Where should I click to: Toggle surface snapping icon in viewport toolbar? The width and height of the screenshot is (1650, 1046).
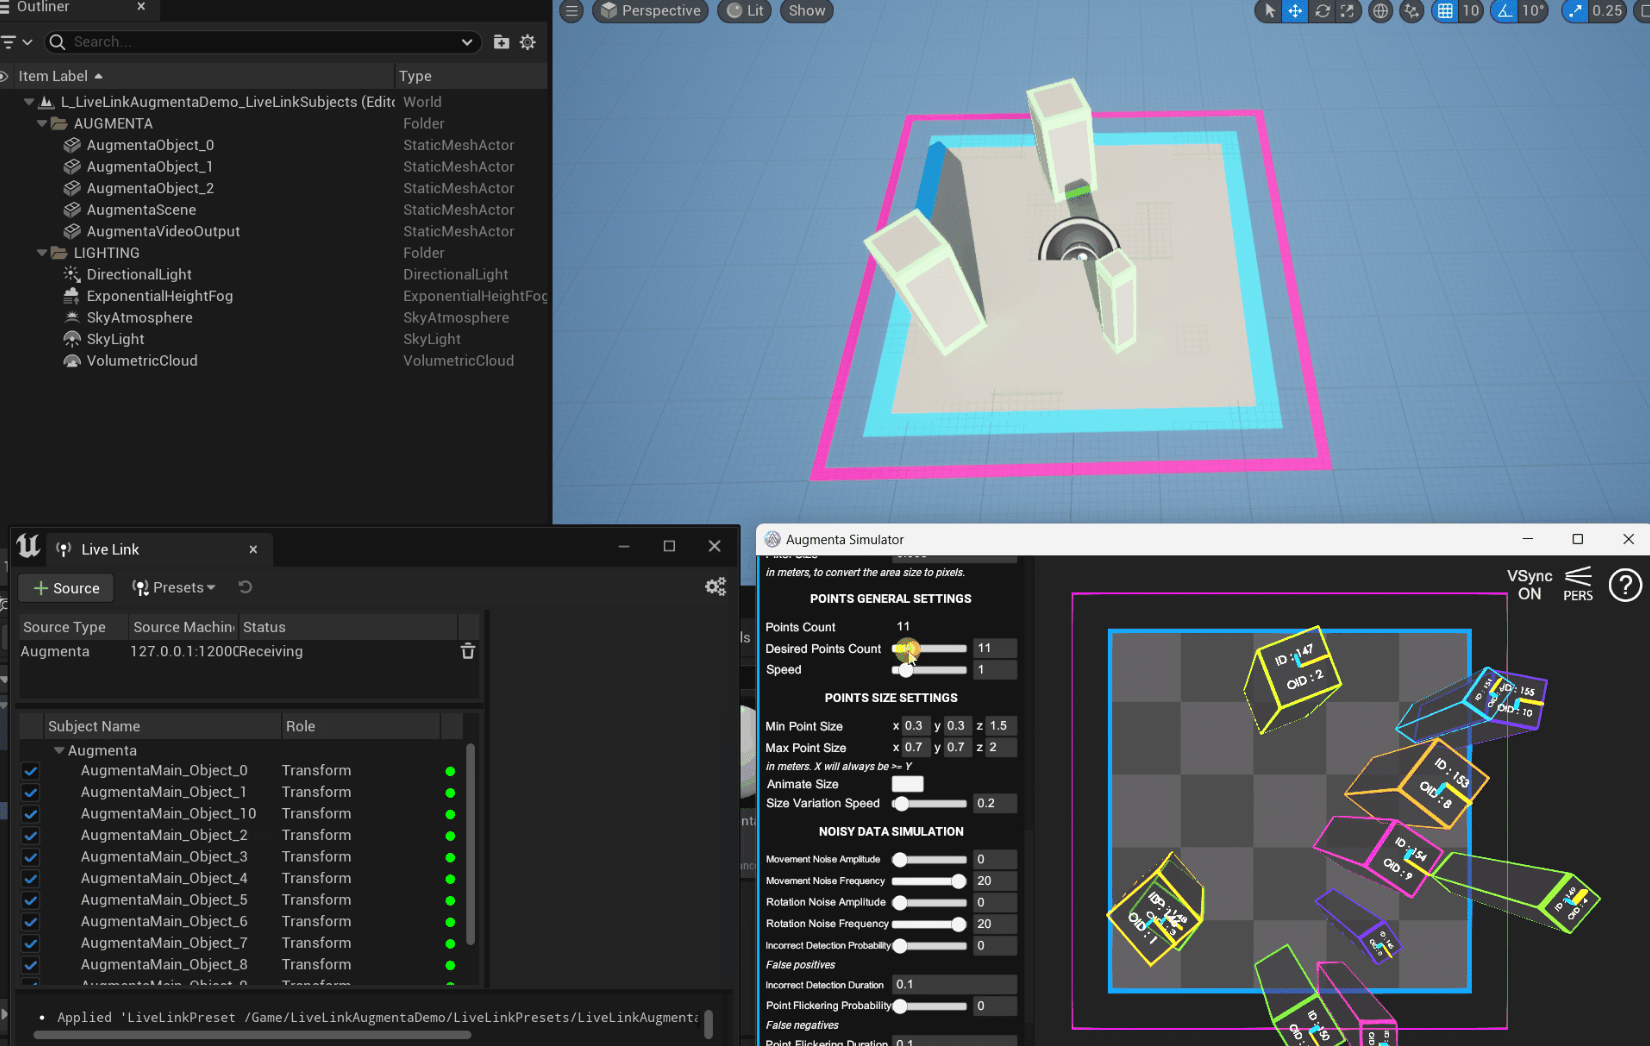tap(1412, 11)
